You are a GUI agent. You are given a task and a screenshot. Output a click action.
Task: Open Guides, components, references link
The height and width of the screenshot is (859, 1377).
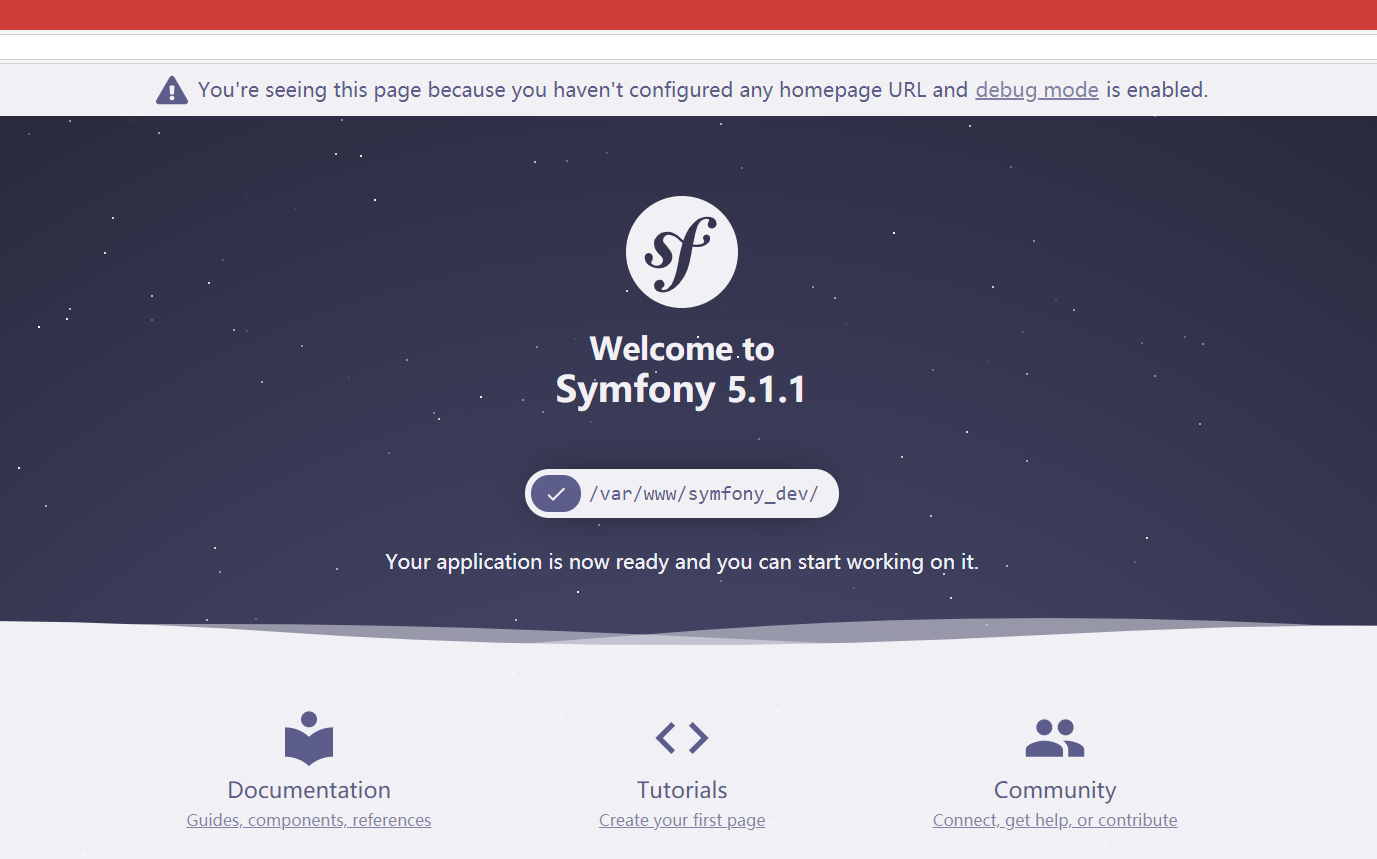tap(309, 820)
